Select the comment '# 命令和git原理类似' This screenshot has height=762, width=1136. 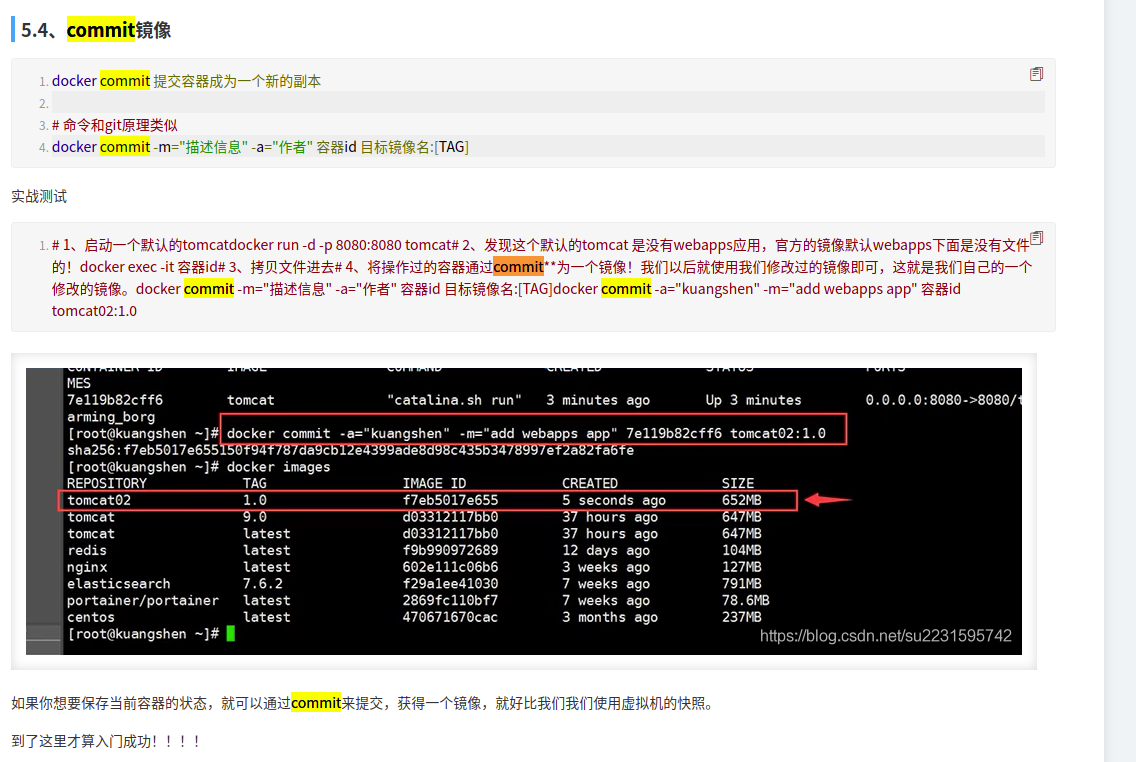114,125
